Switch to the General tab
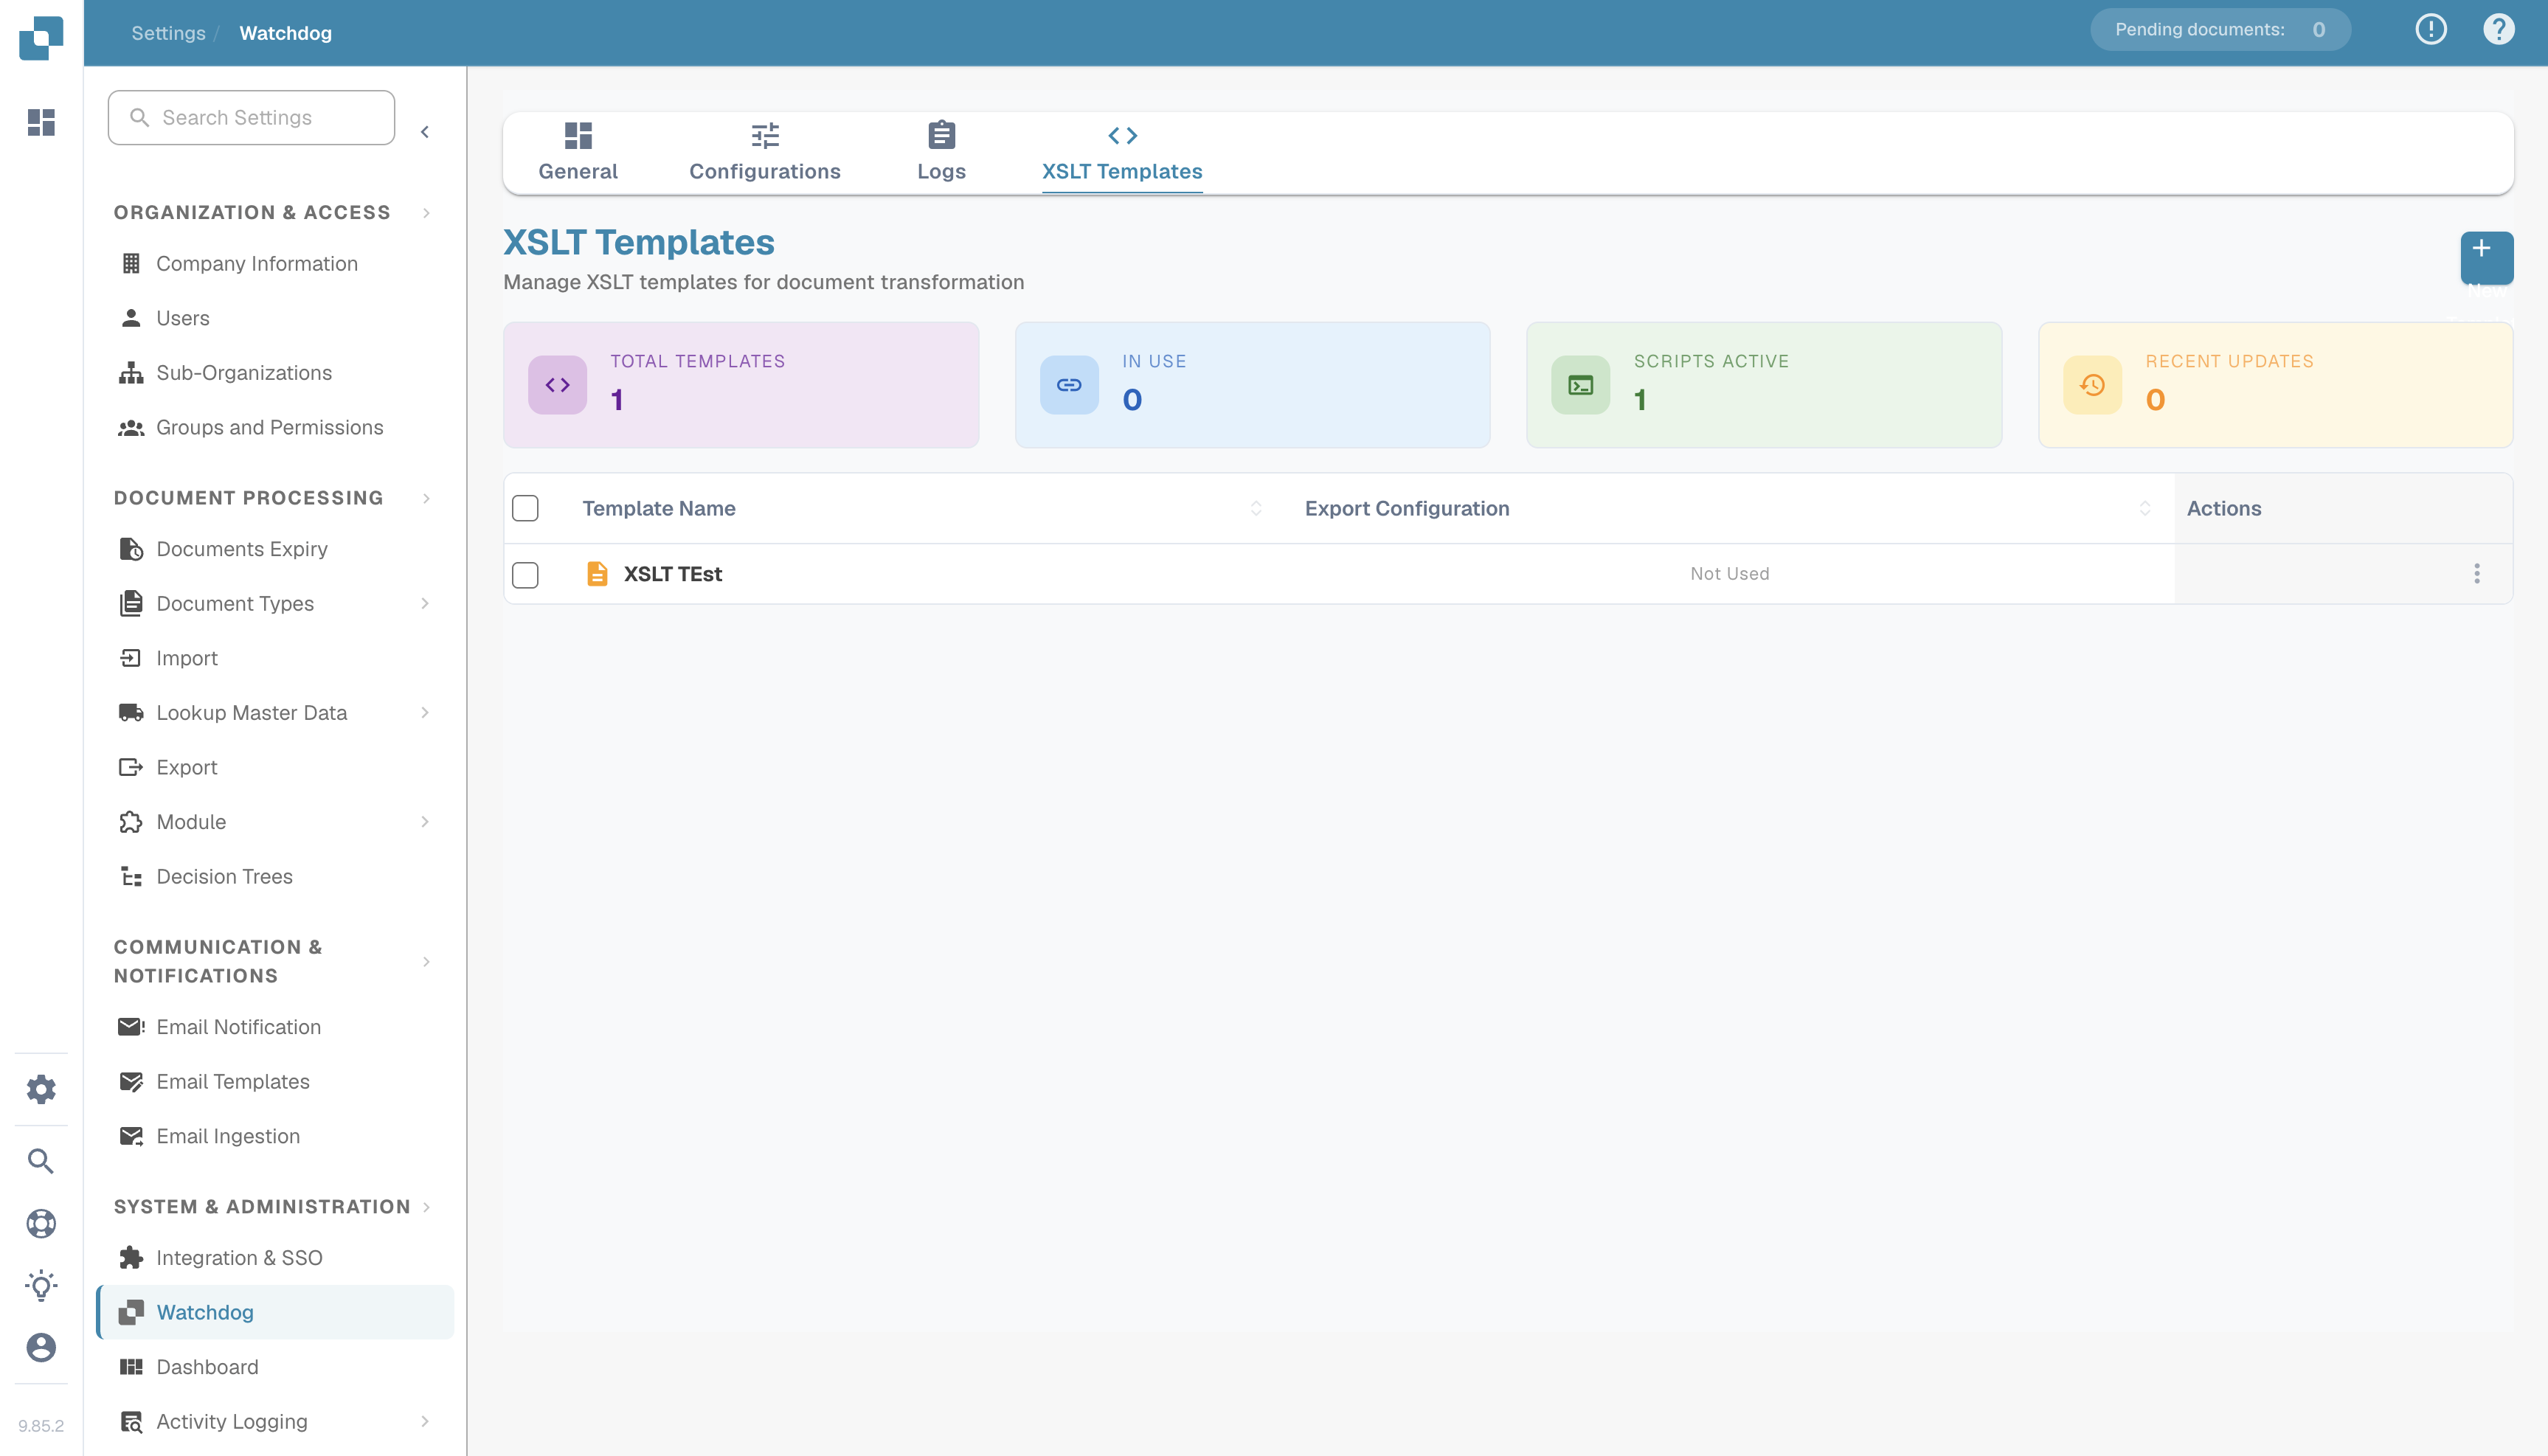The width and height of the screenshot is (2548, 1456). pyautogui.click(x=578, y=153)
